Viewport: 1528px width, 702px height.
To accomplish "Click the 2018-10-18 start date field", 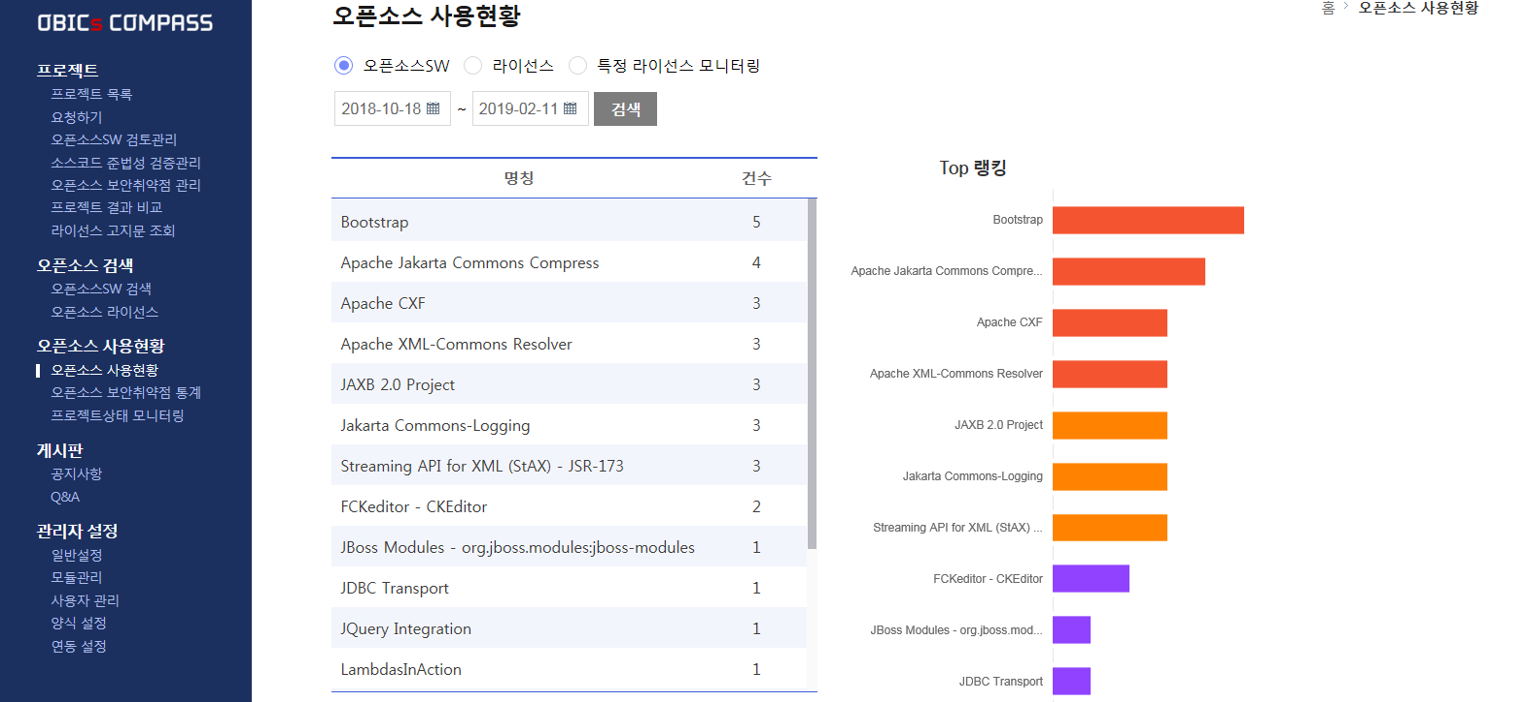I will pyautogui.click(x=392, y=109).
